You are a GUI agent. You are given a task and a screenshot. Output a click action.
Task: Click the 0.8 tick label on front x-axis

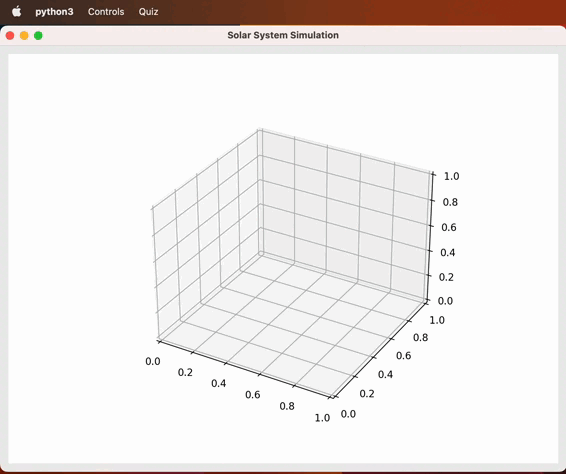click(x=287, y=406)
